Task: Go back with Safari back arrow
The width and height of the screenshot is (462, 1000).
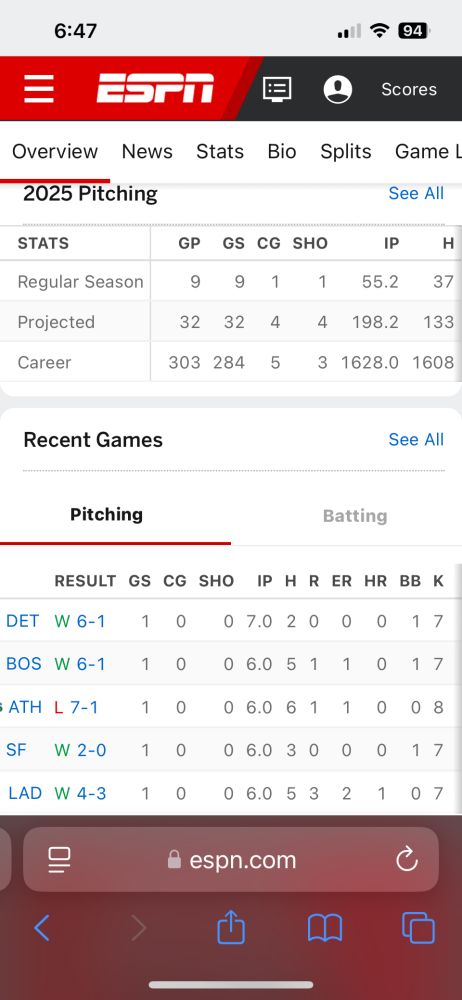Action: 41,928
